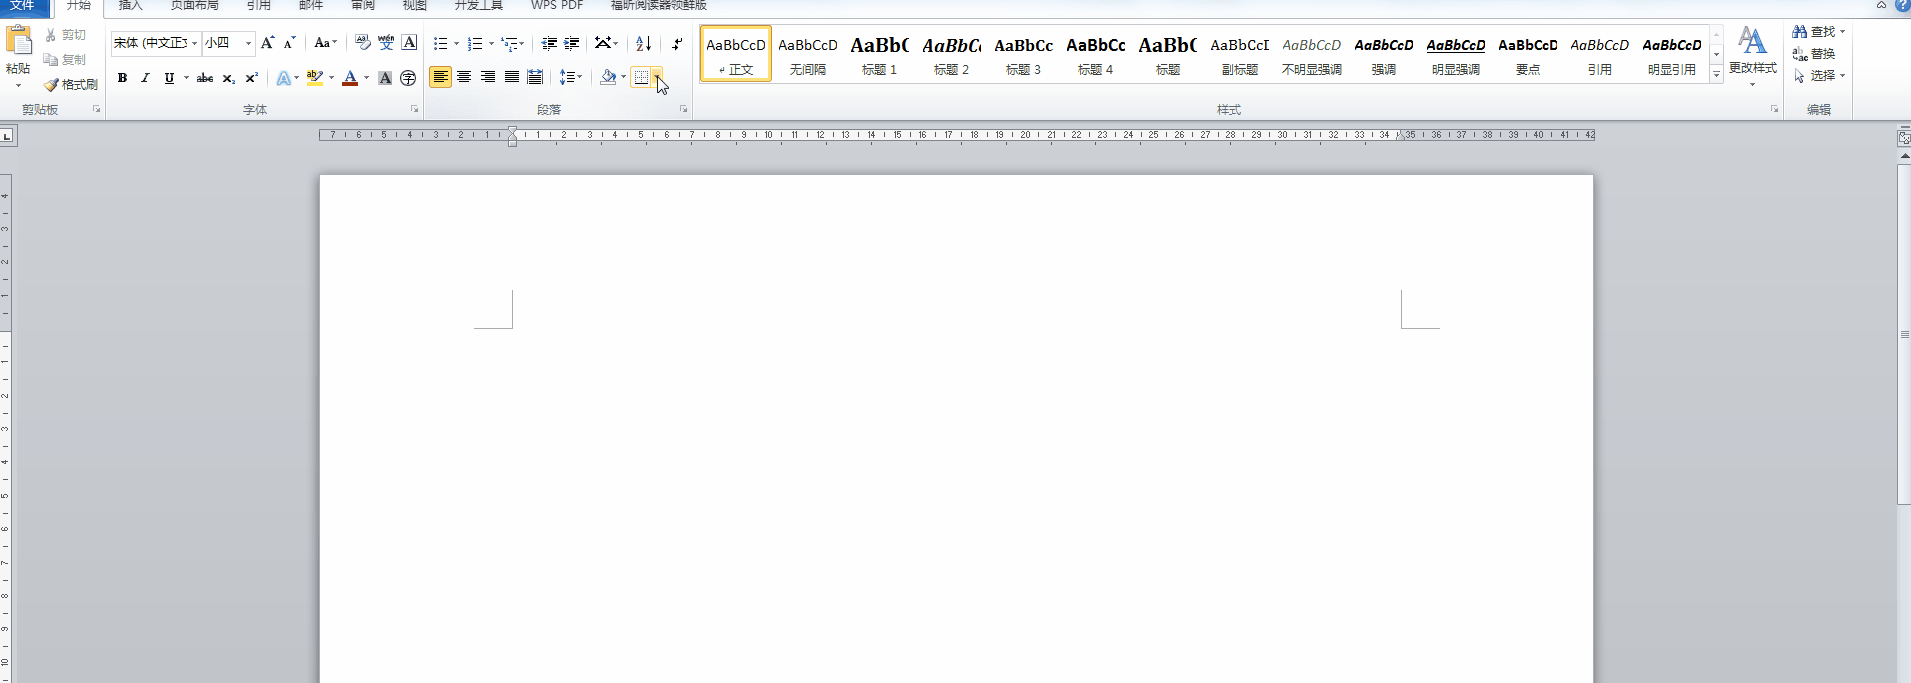Open Change Styles (更改样式)

1752,55
